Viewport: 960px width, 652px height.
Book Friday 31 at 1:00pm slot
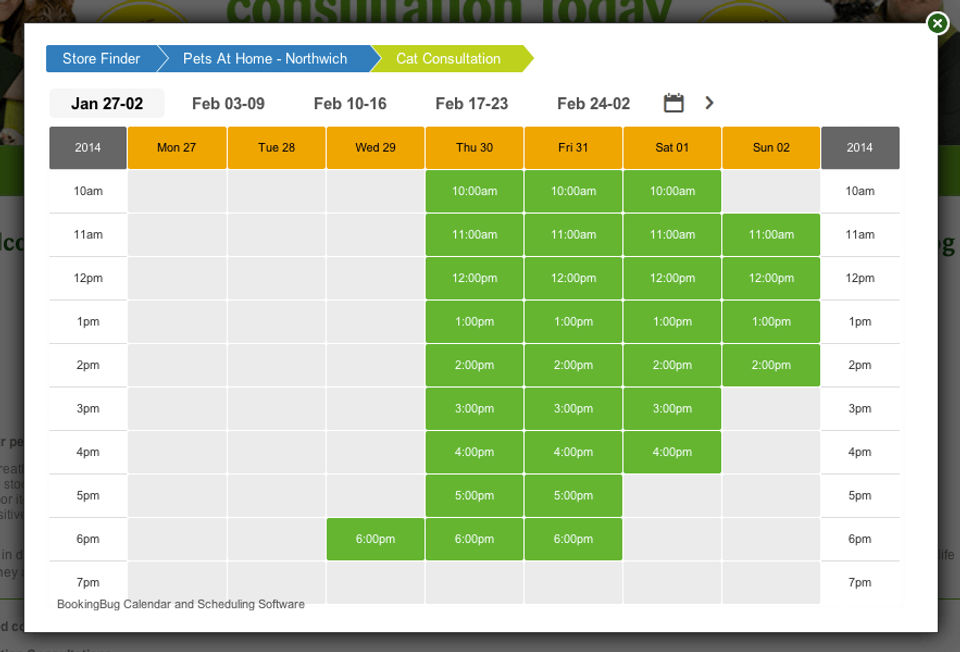pos(574,321)
